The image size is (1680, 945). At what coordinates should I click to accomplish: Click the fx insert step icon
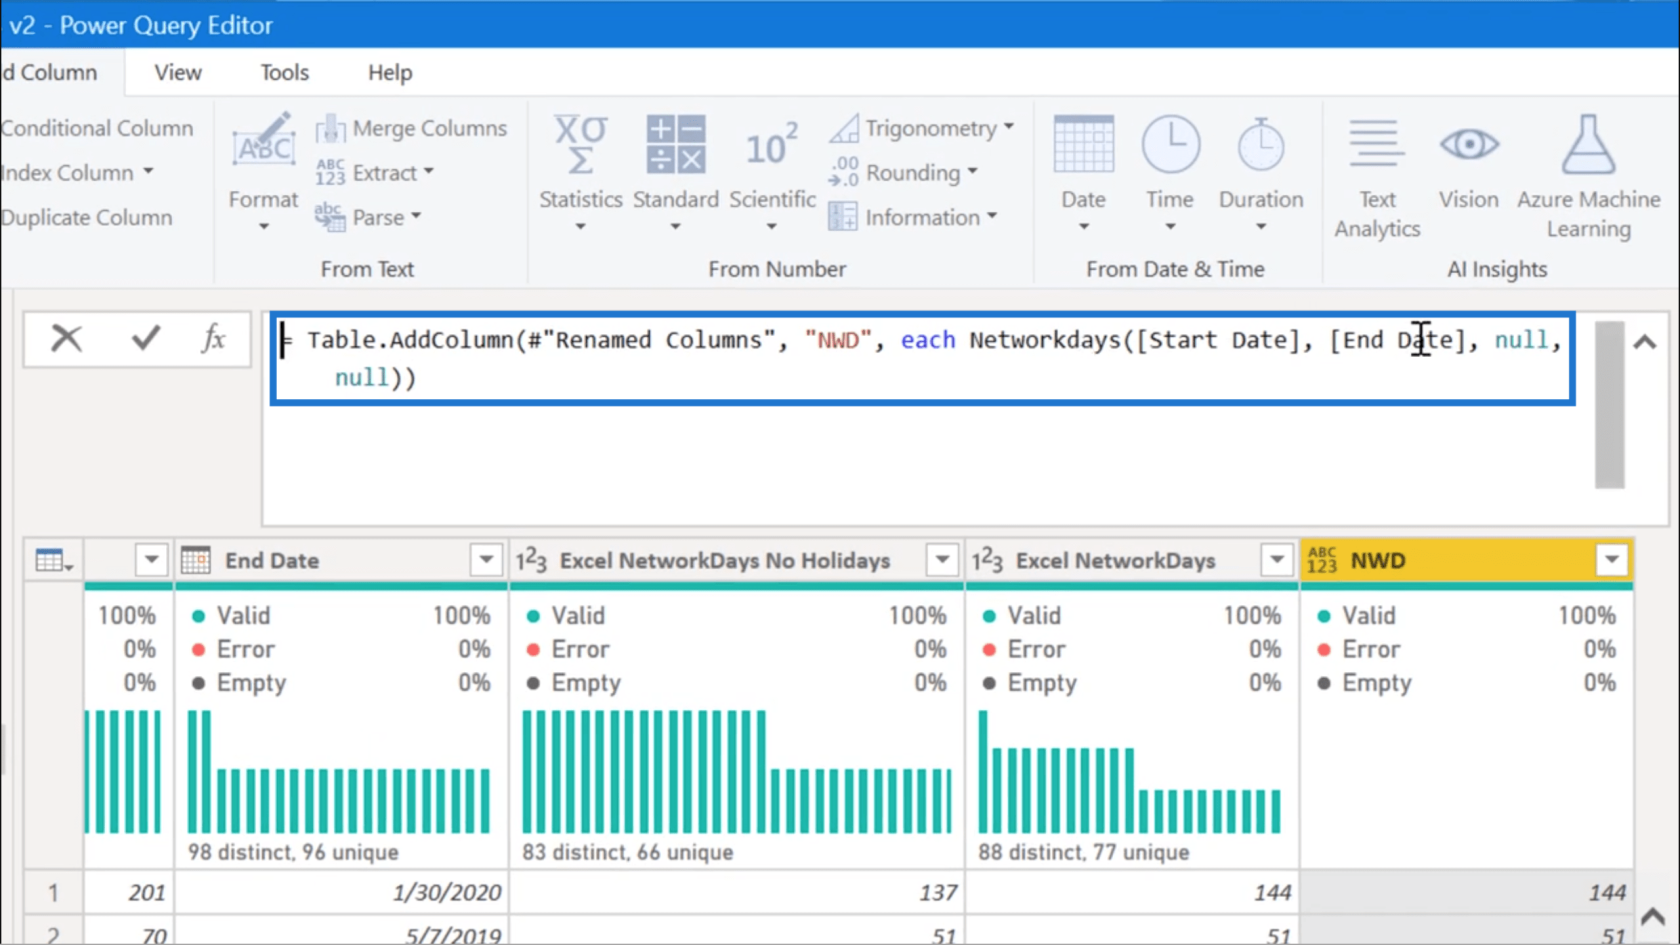[x=213, y=339]
